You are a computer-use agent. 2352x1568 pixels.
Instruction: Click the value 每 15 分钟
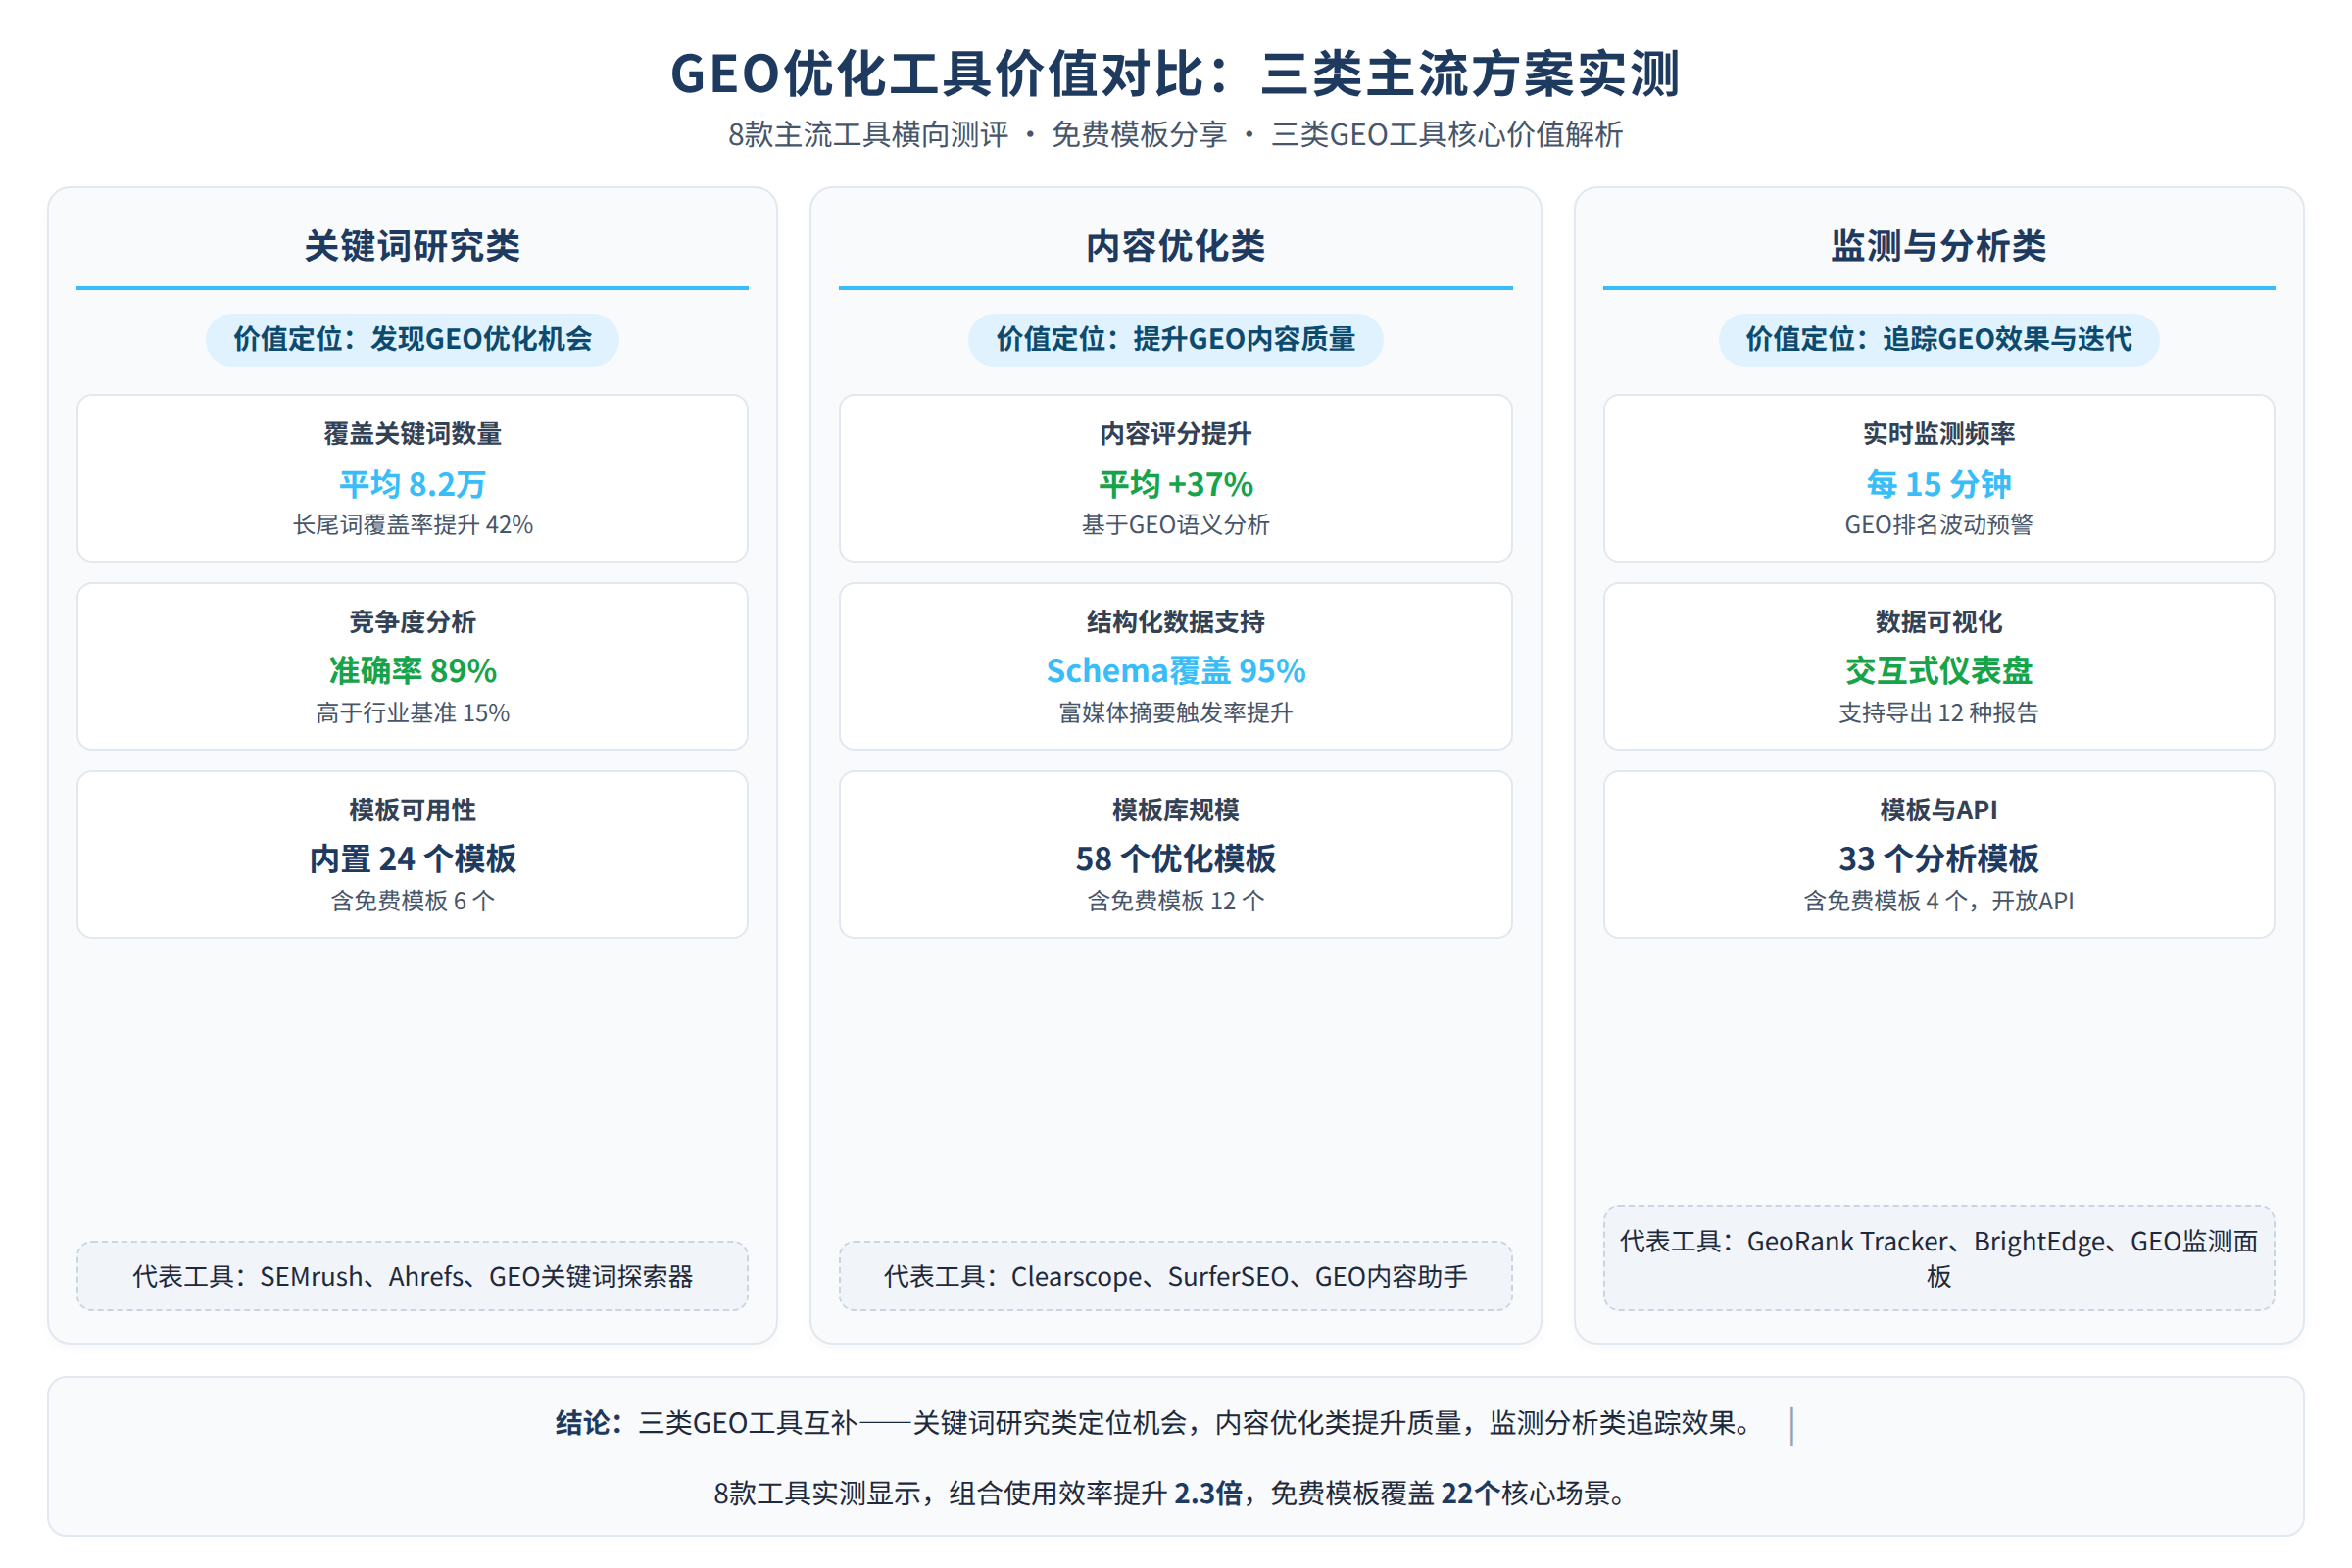tap(1938, 484)
